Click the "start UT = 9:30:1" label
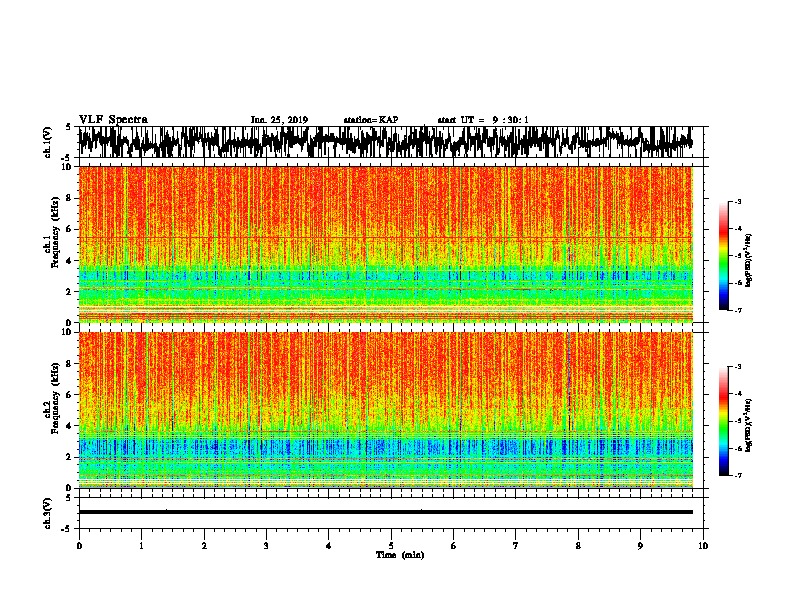The width and height of the screenshot is (792, 612). (483, 120)
